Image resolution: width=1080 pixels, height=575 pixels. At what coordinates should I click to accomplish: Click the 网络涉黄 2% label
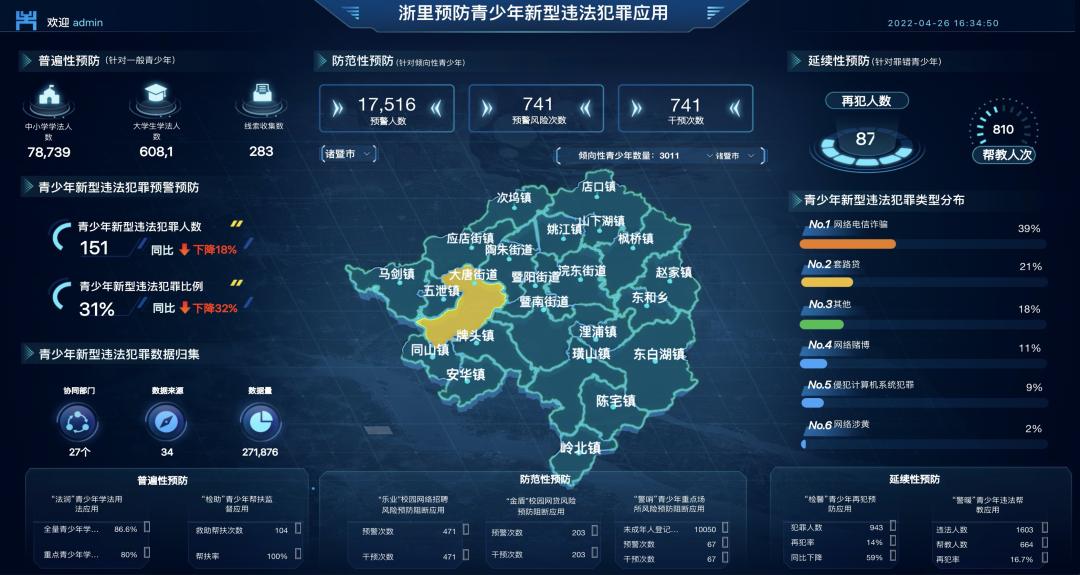point(851,424)
